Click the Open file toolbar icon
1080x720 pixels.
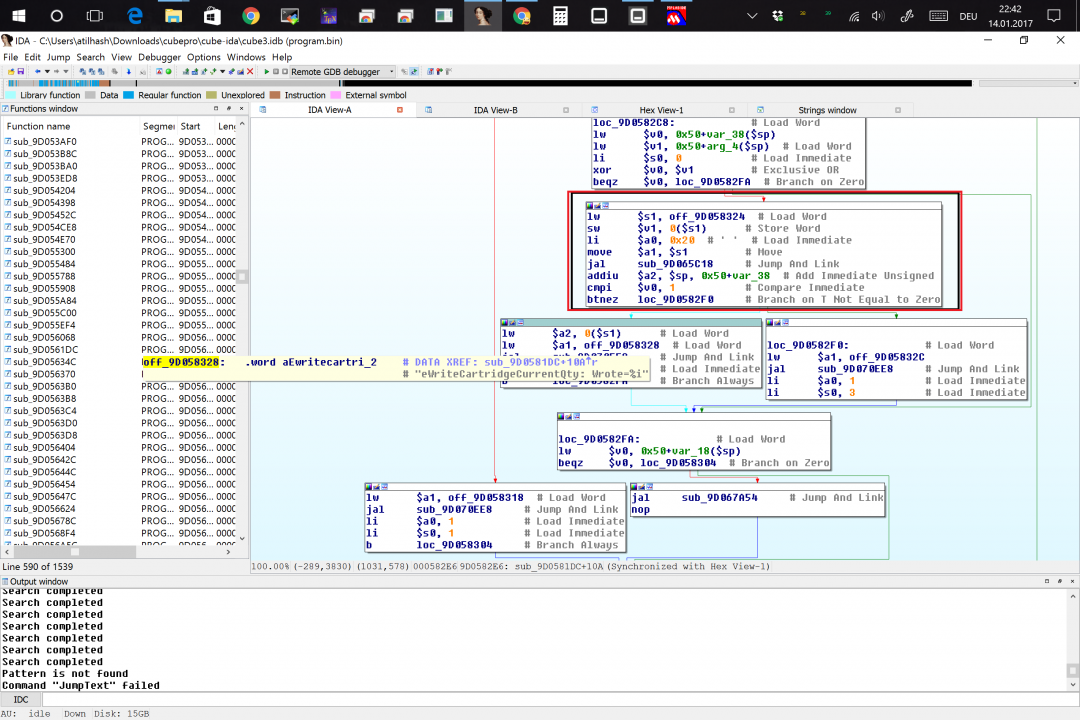click(x=9, y=72)
